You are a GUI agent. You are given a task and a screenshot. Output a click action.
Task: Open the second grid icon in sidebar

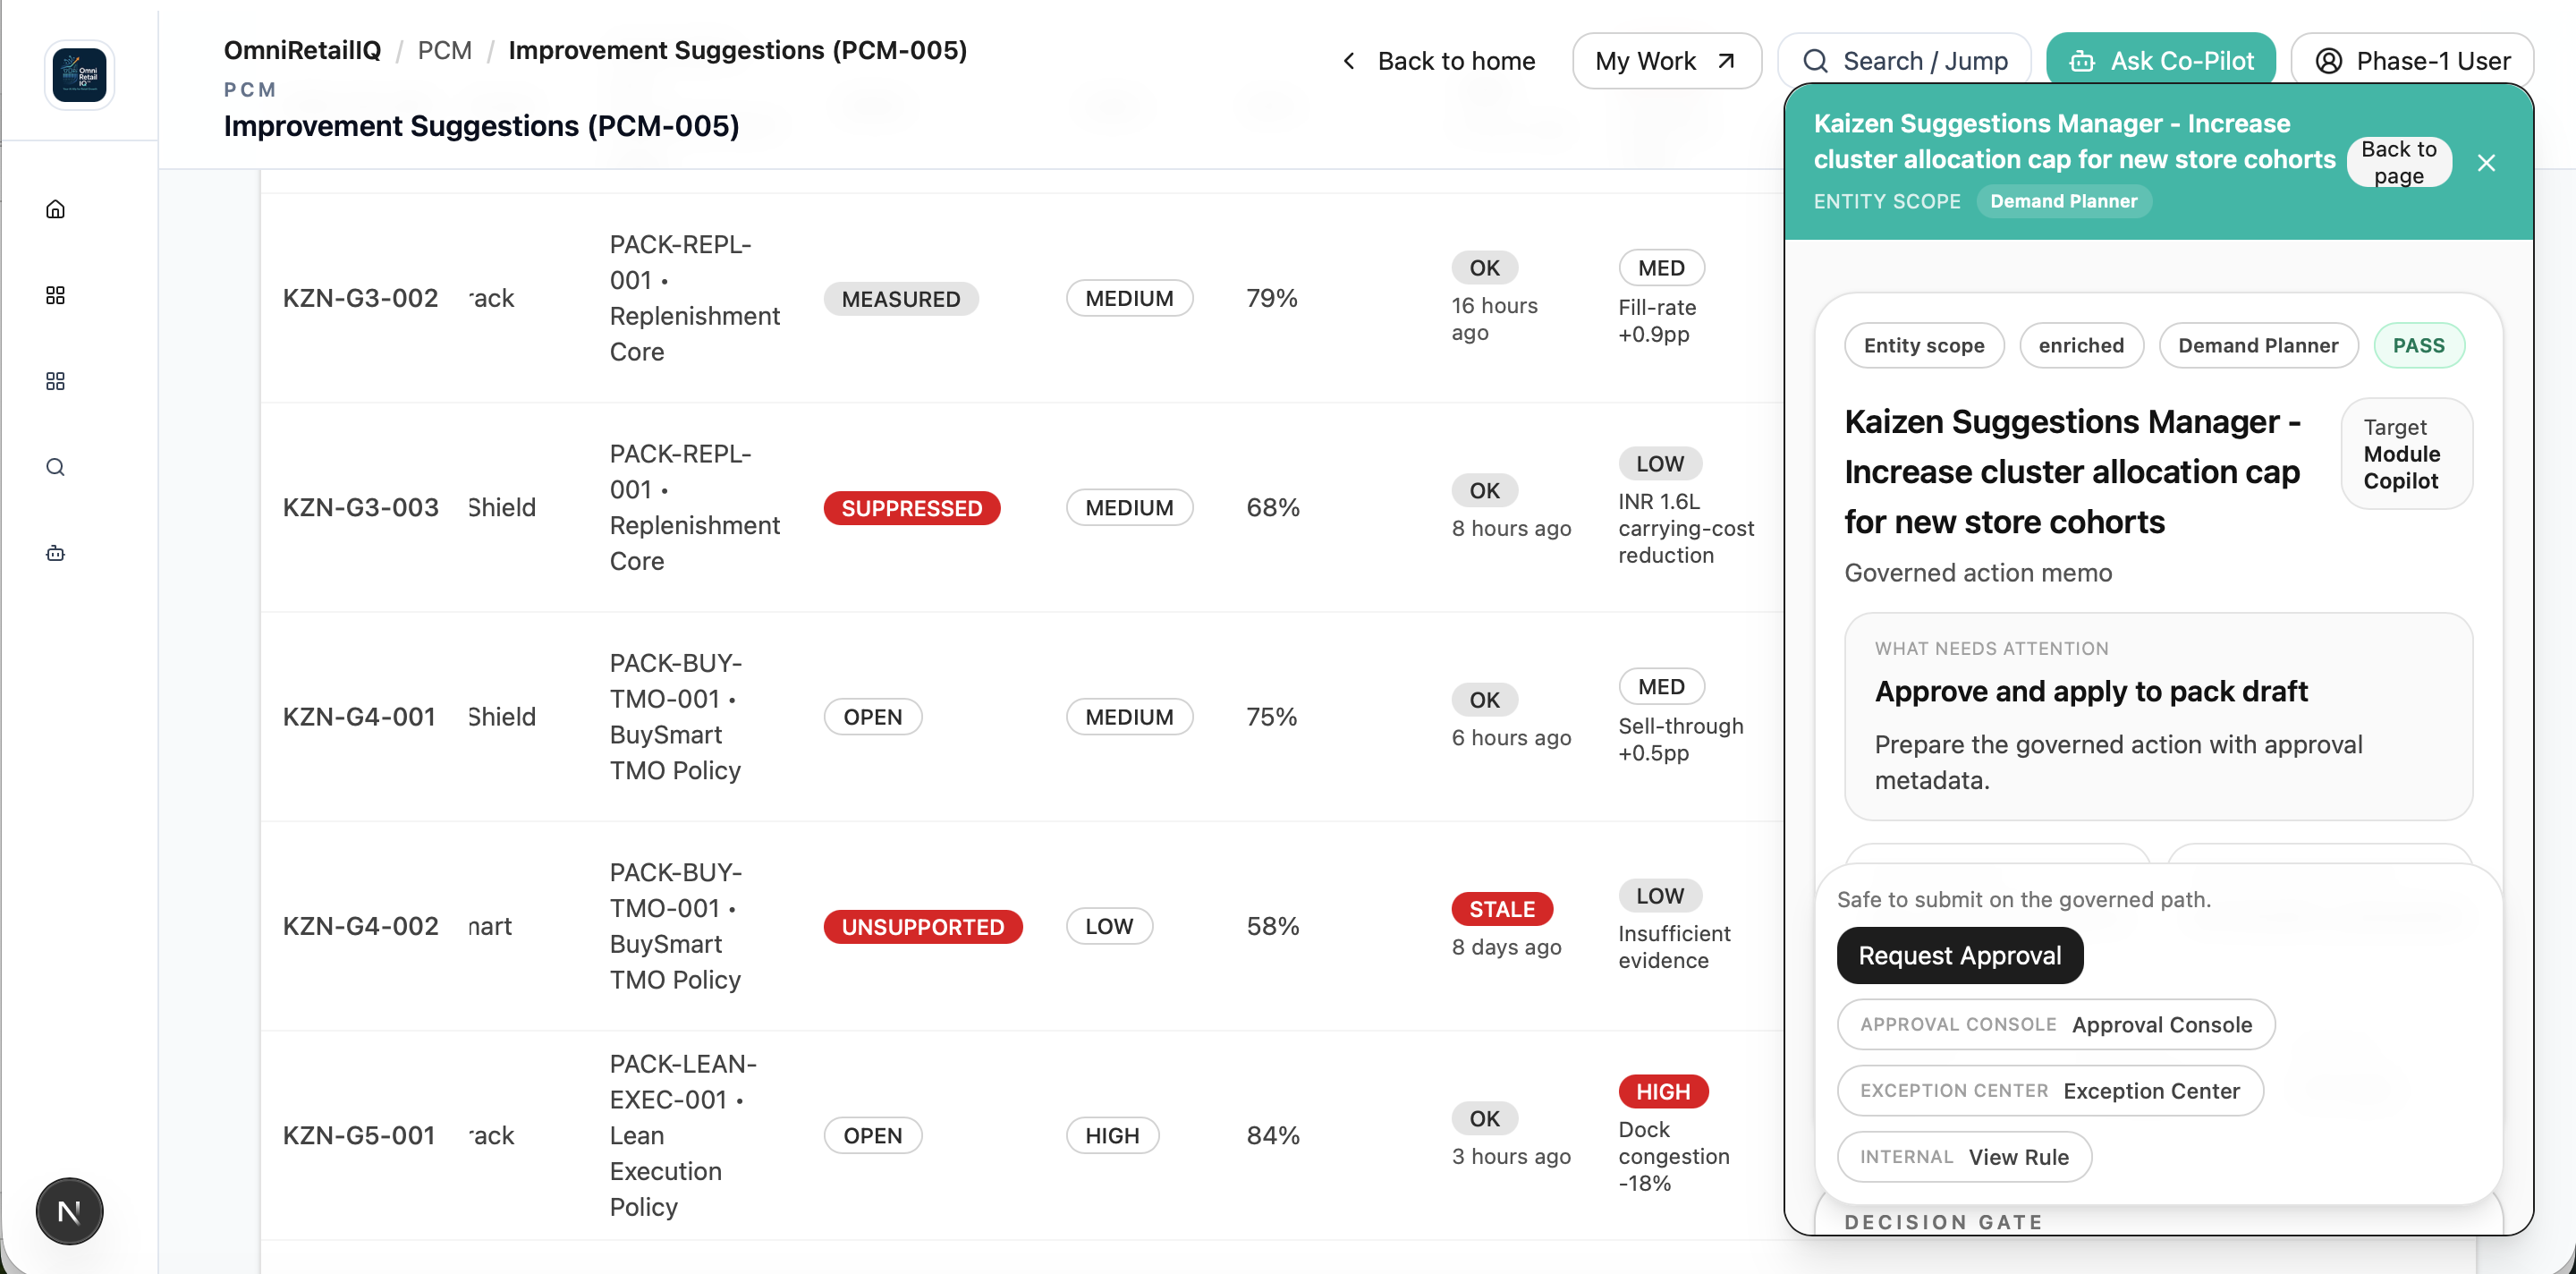point(56,381)
